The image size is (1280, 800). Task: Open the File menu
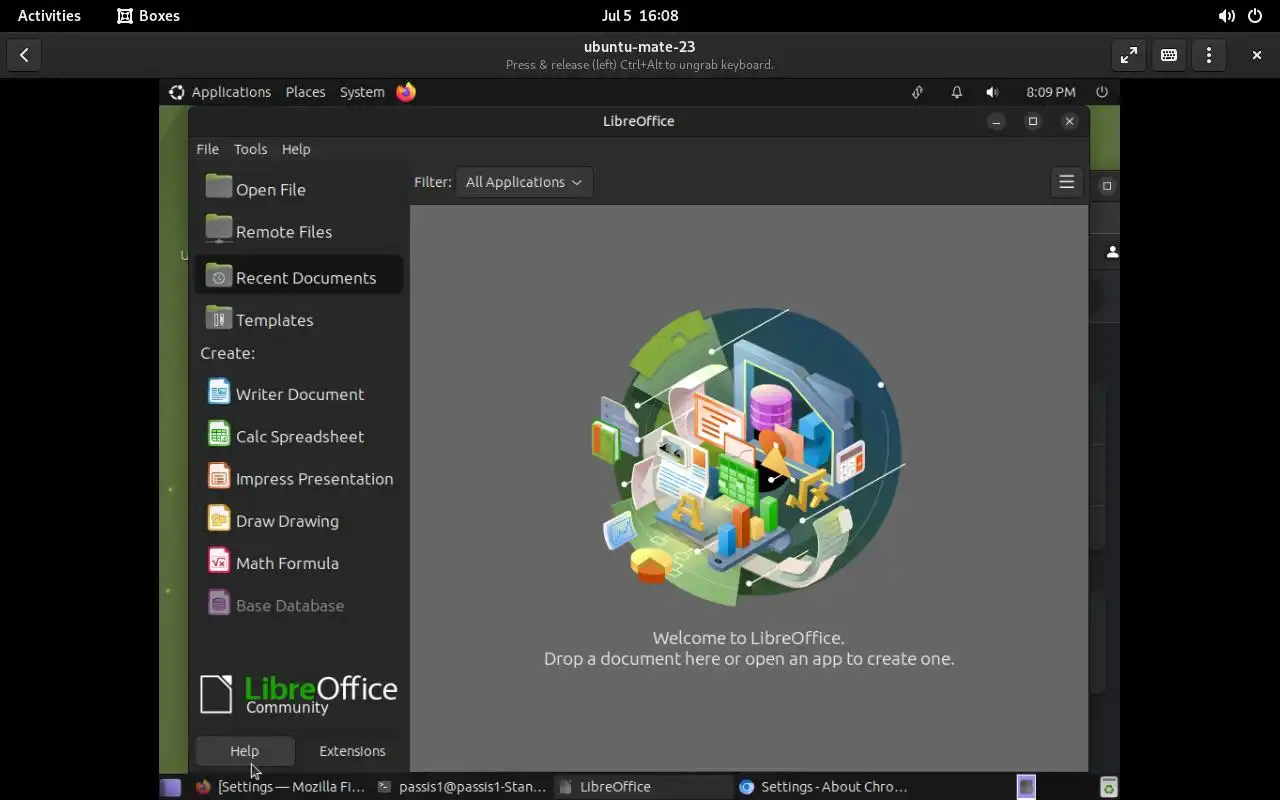(x=207, y=149)
